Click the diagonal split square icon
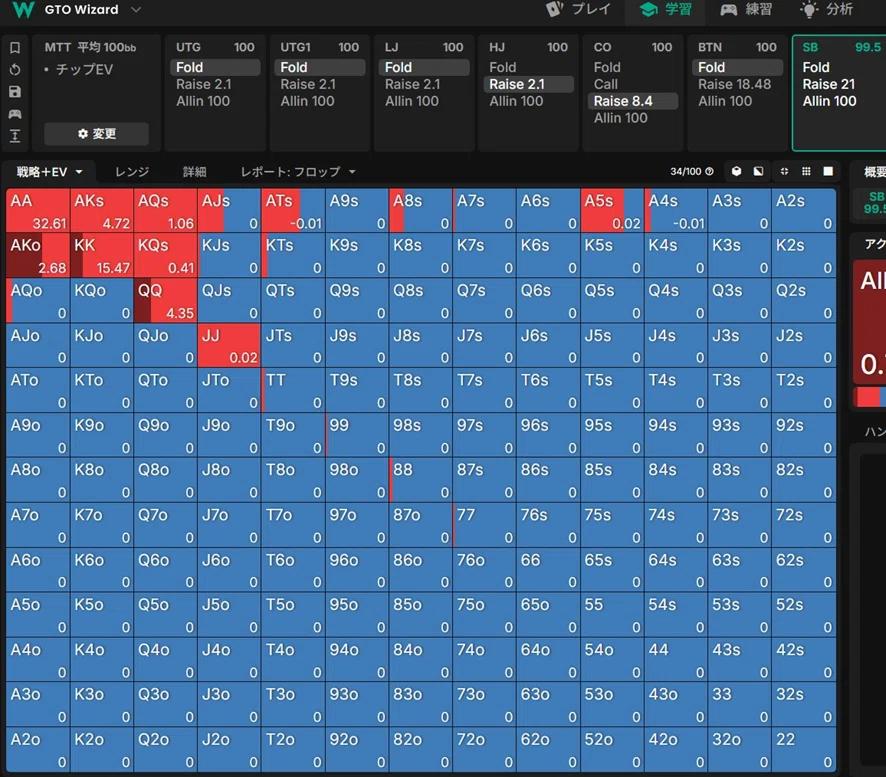 point(758,171)
